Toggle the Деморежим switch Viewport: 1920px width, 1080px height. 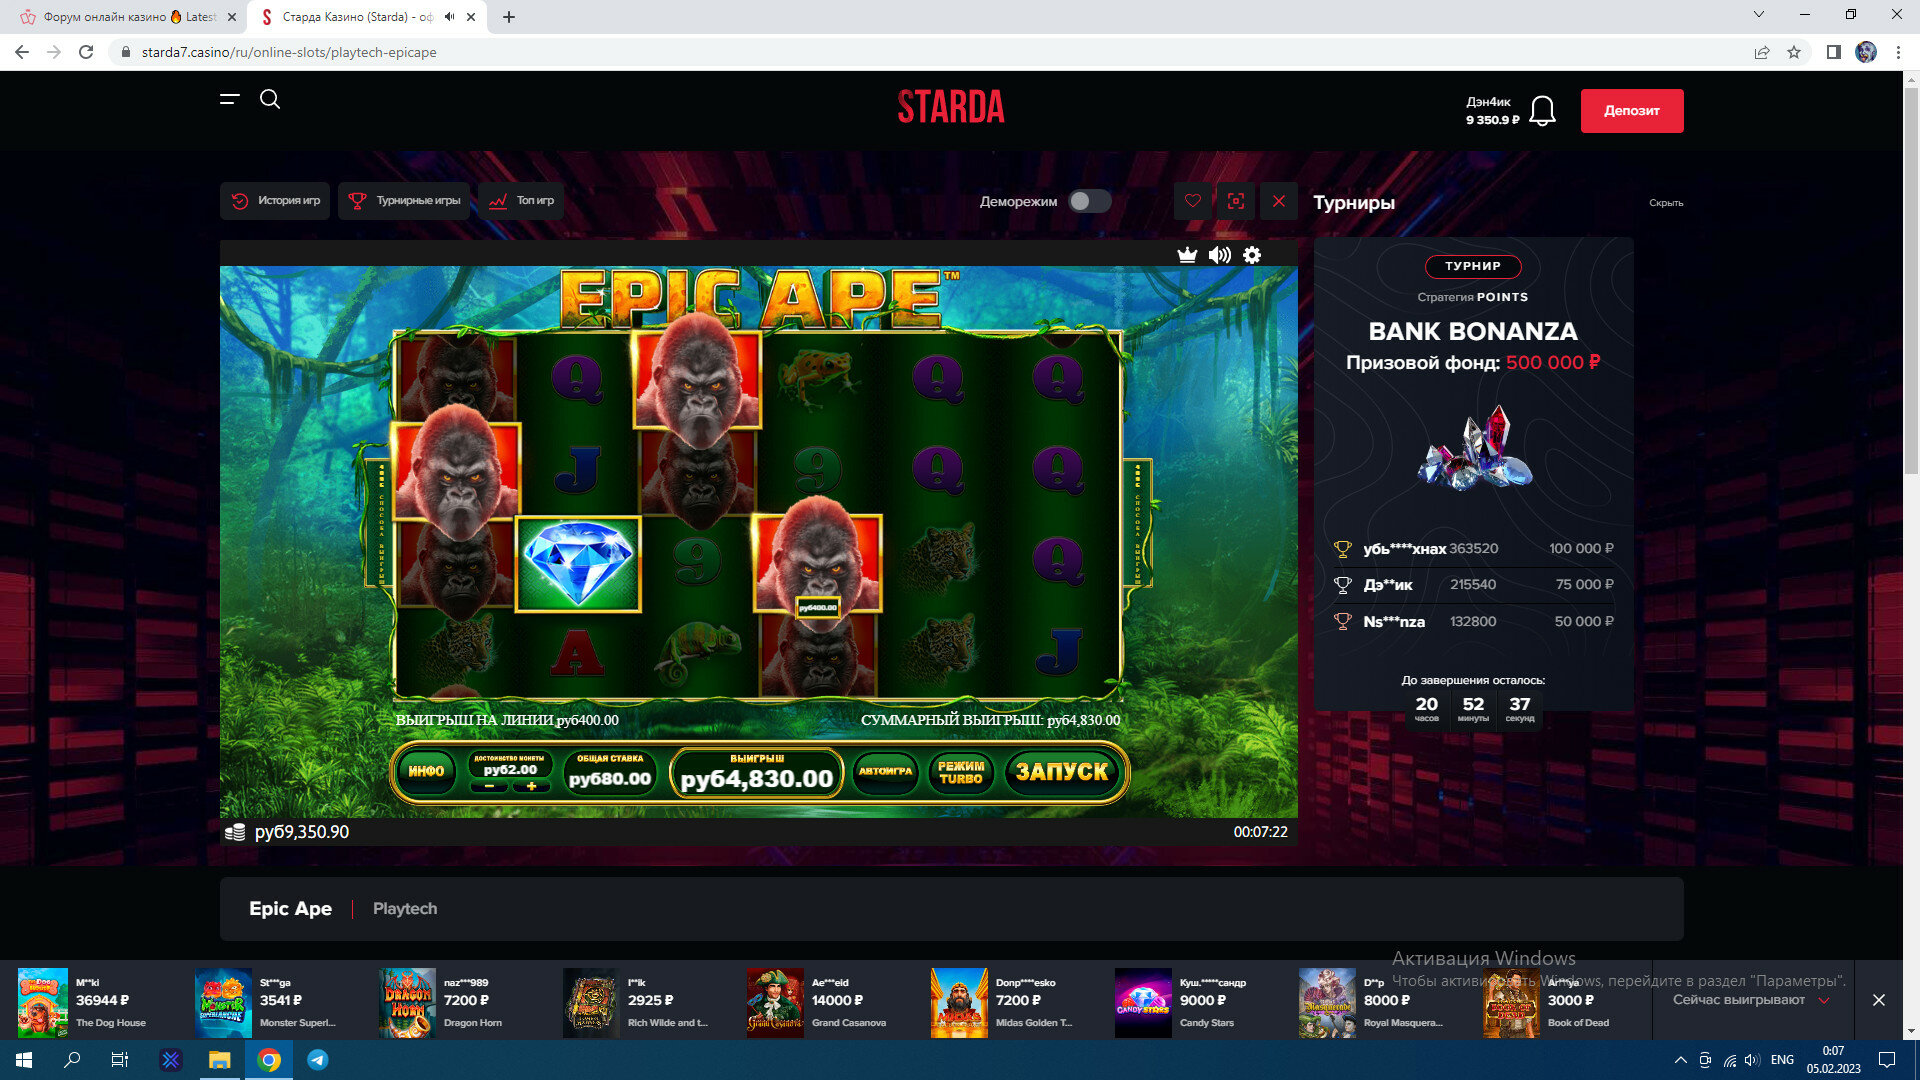1089,201
